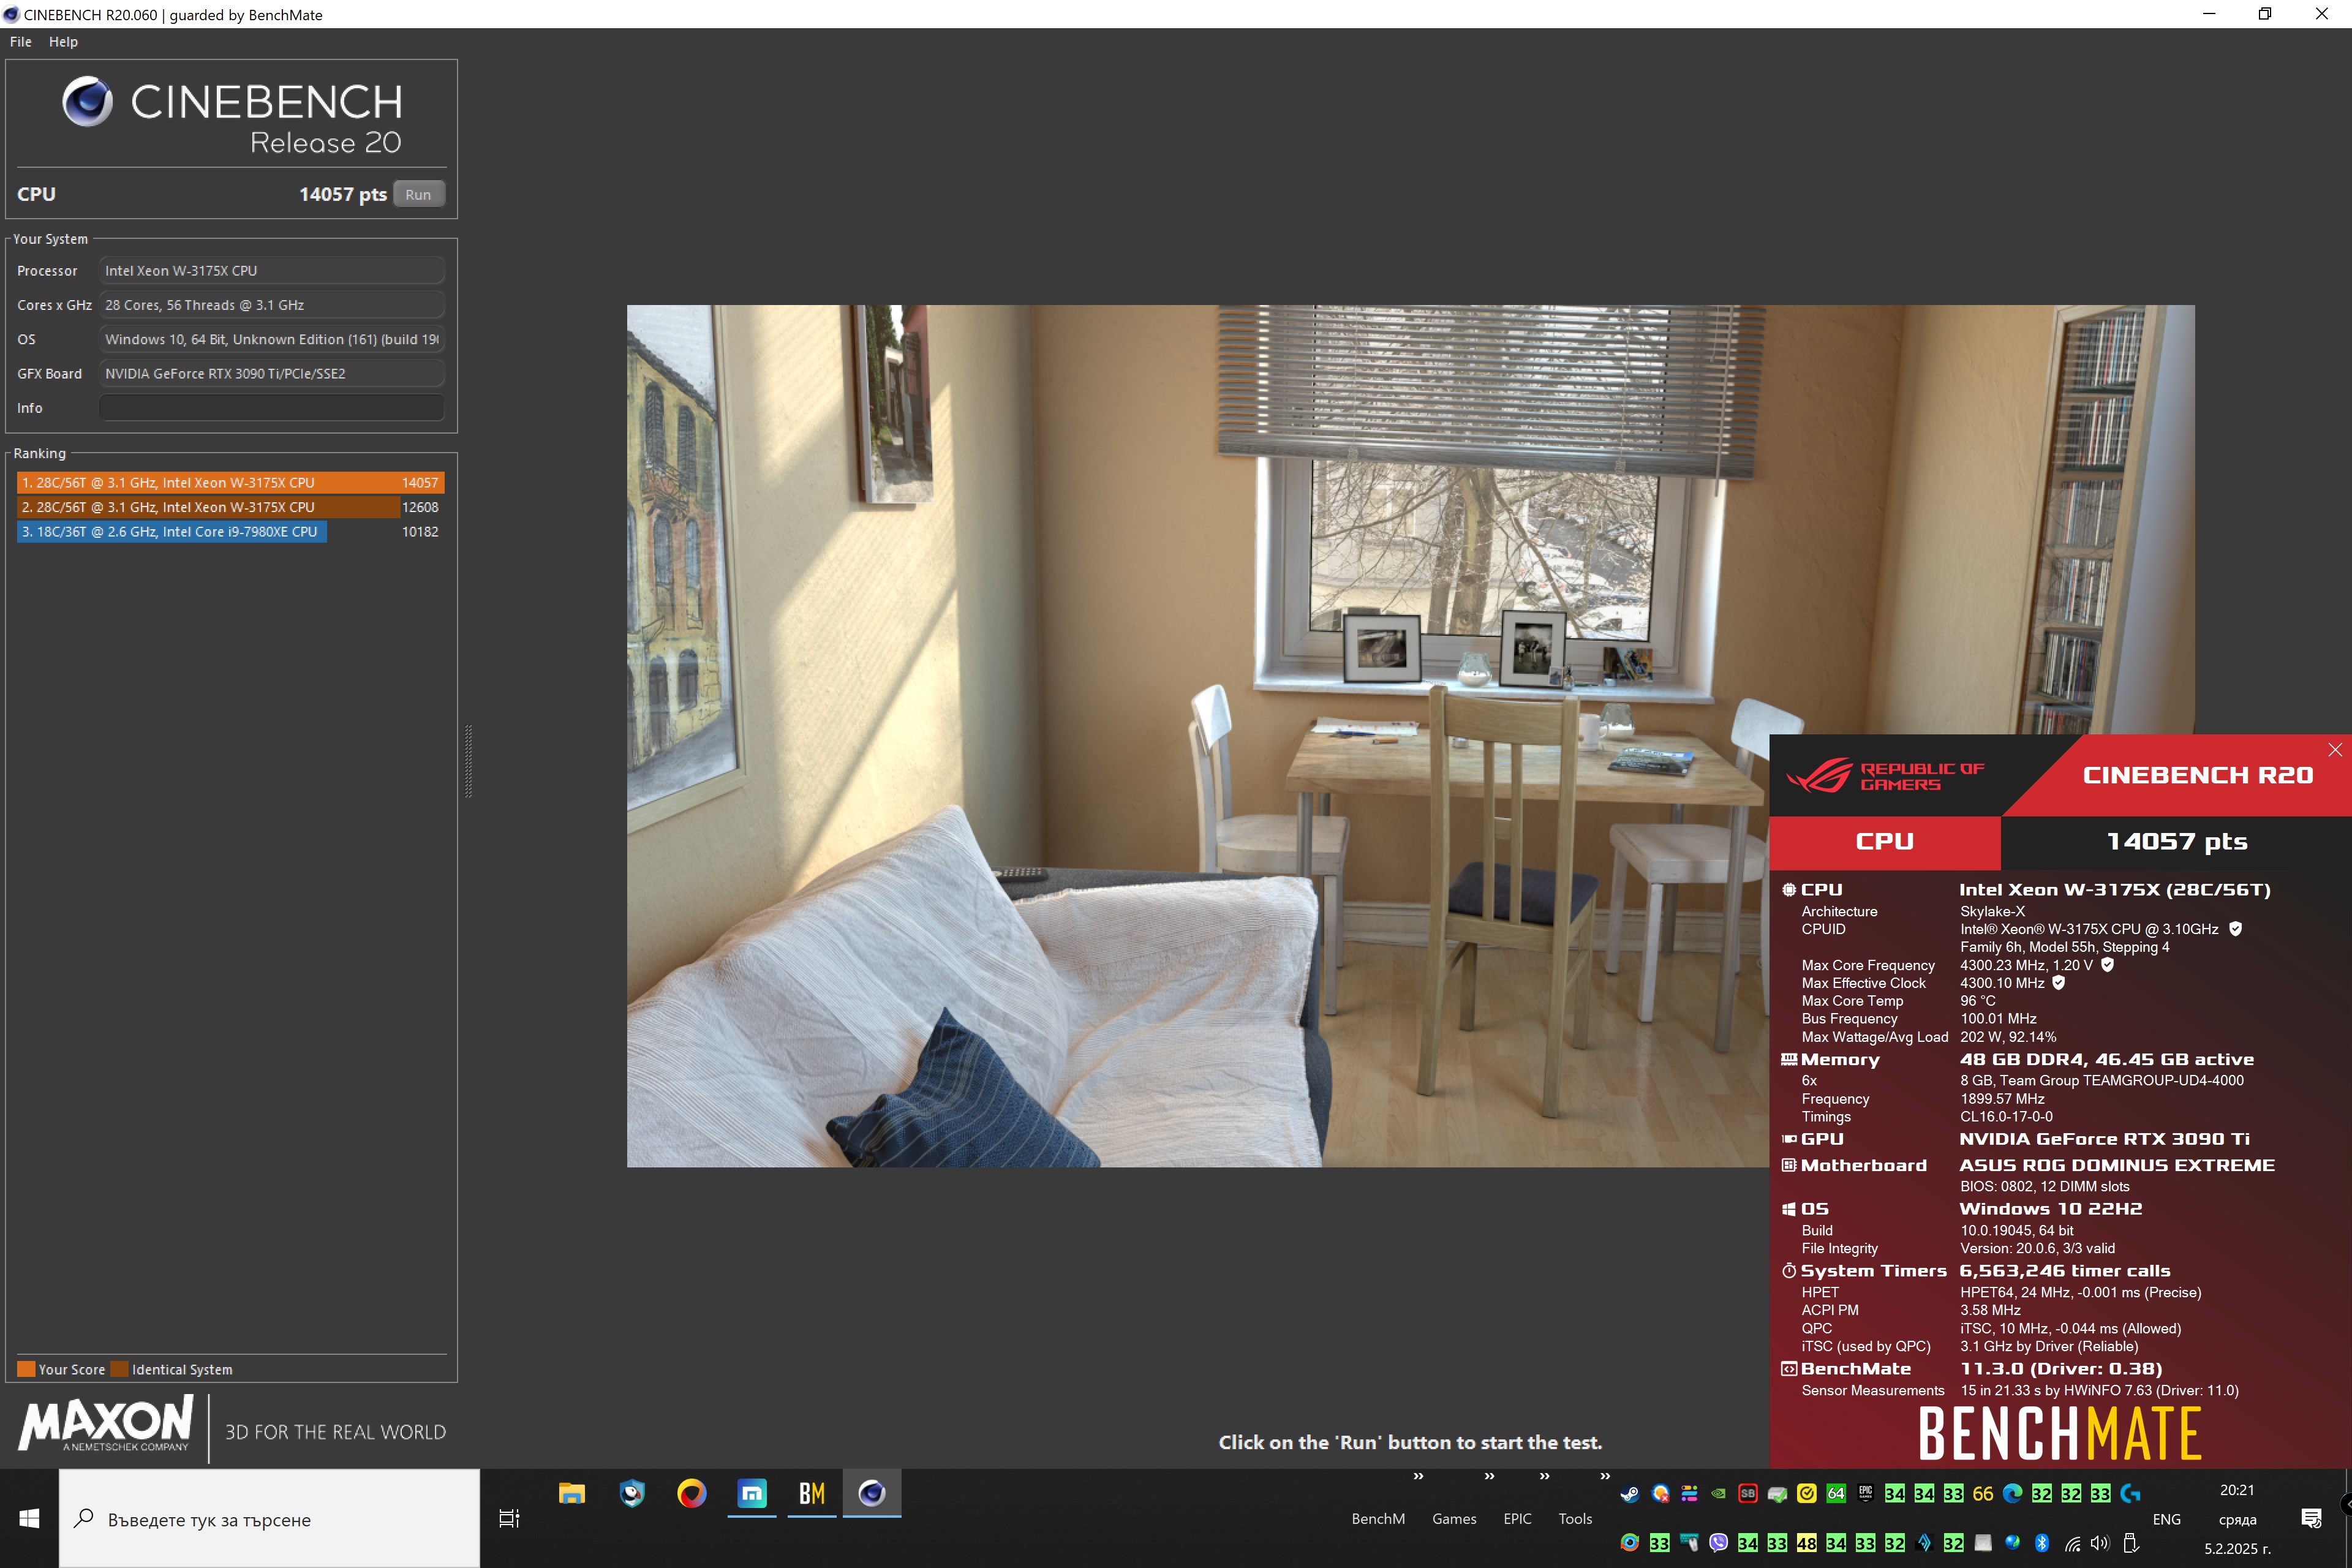The image size is (2352, 1568).
Task: Switch to the Maxthon window on taskbar
Action: pos(752,1494)
